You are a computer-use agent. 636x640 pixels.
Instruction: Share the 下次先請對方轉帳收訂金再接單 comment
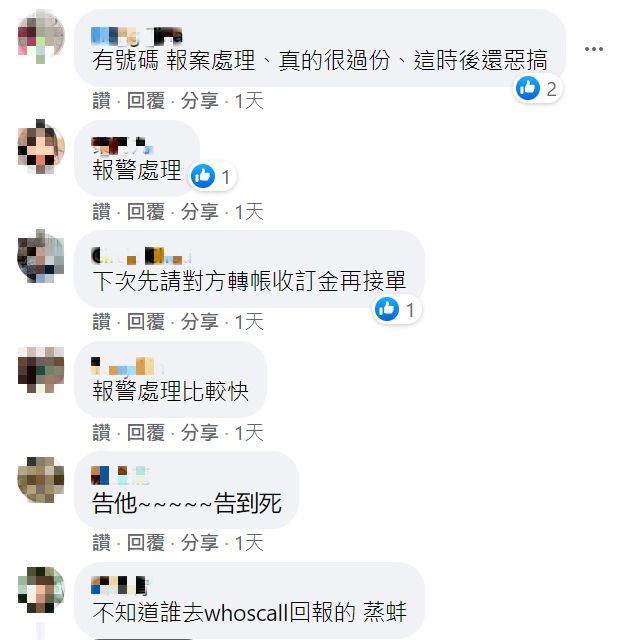tap(199, 322)
